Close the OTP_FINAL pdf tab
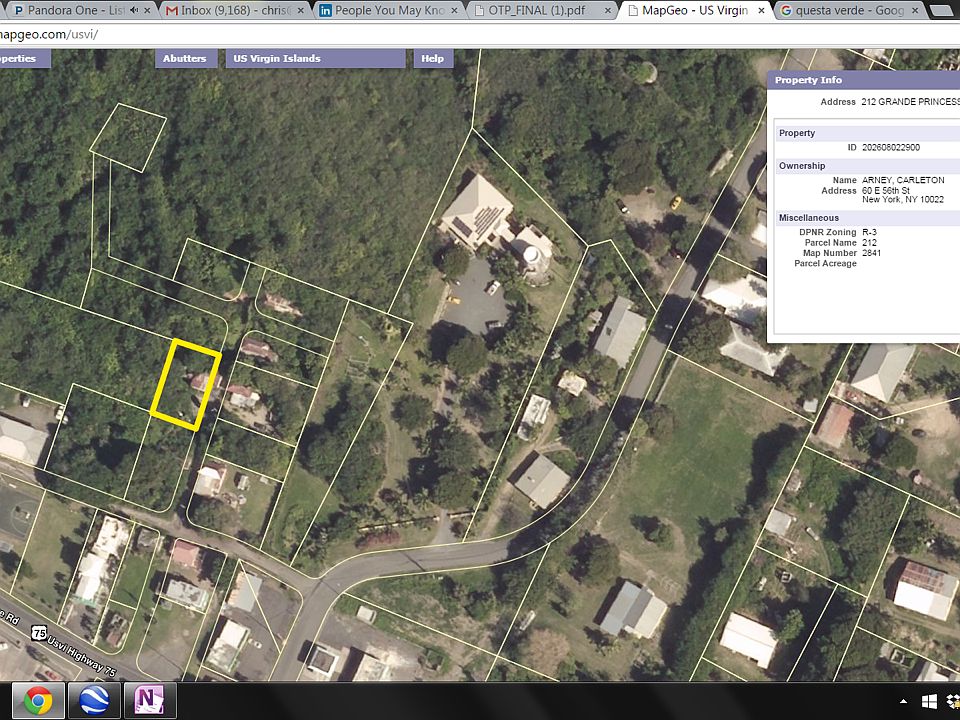This screenshot has width=960, height=720. (607, 10)
